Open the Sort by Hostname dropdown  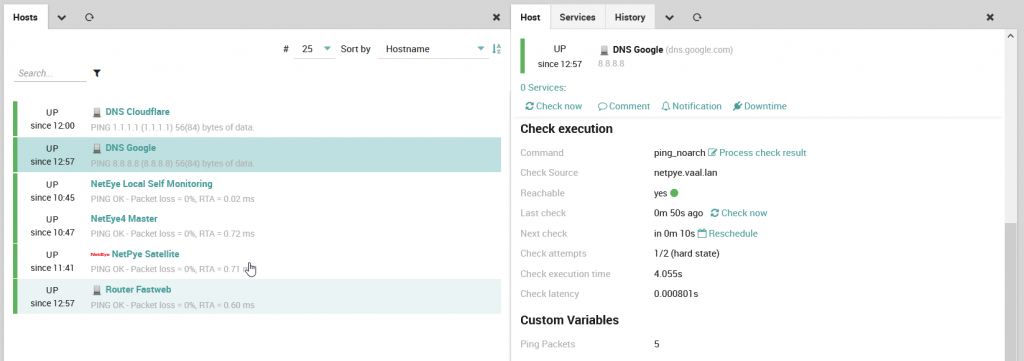point(434,49)
